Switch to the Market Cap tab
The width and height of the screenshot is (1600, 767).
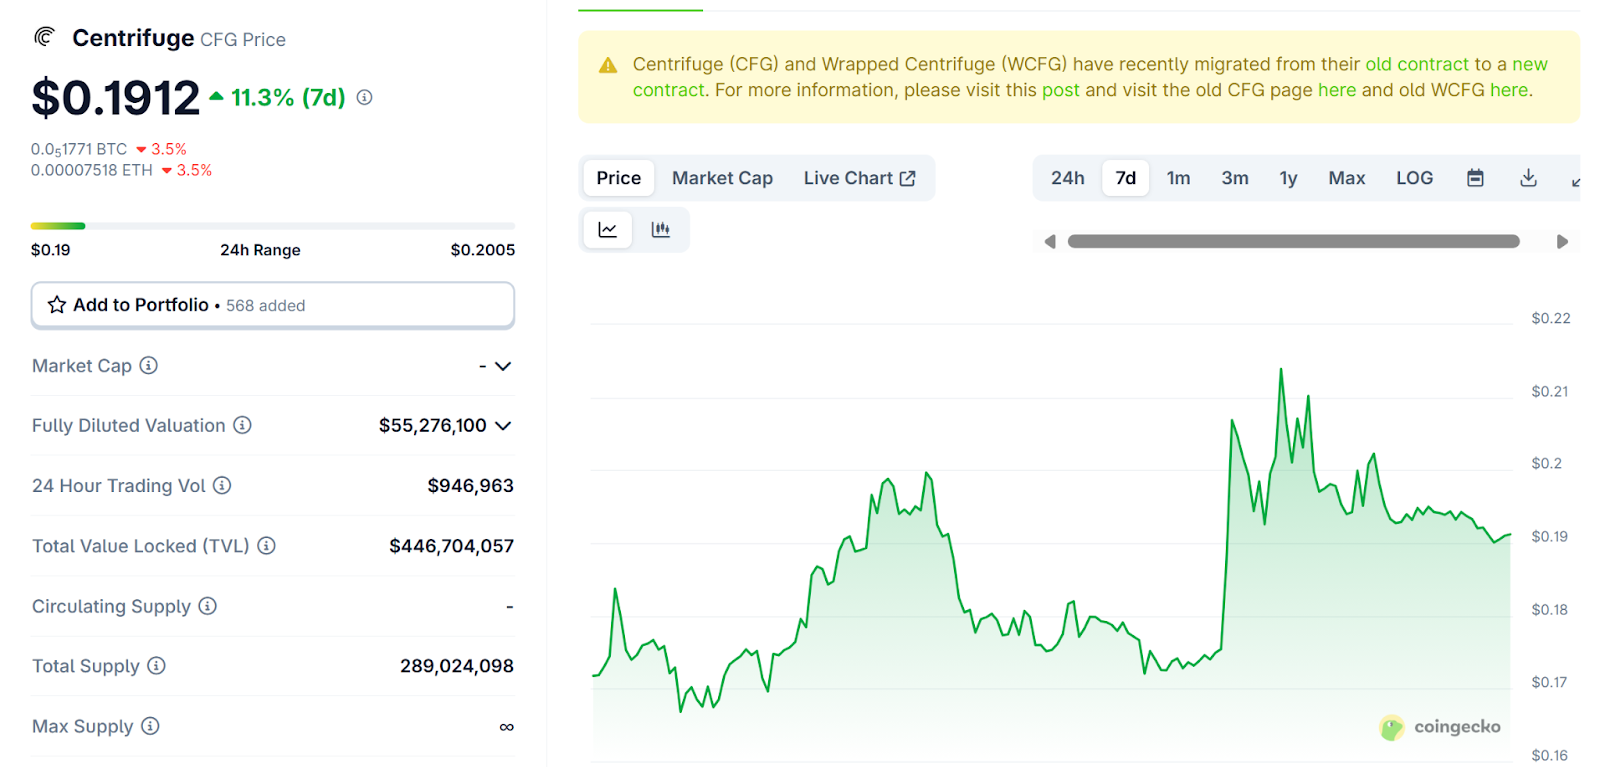click(722, 178)
